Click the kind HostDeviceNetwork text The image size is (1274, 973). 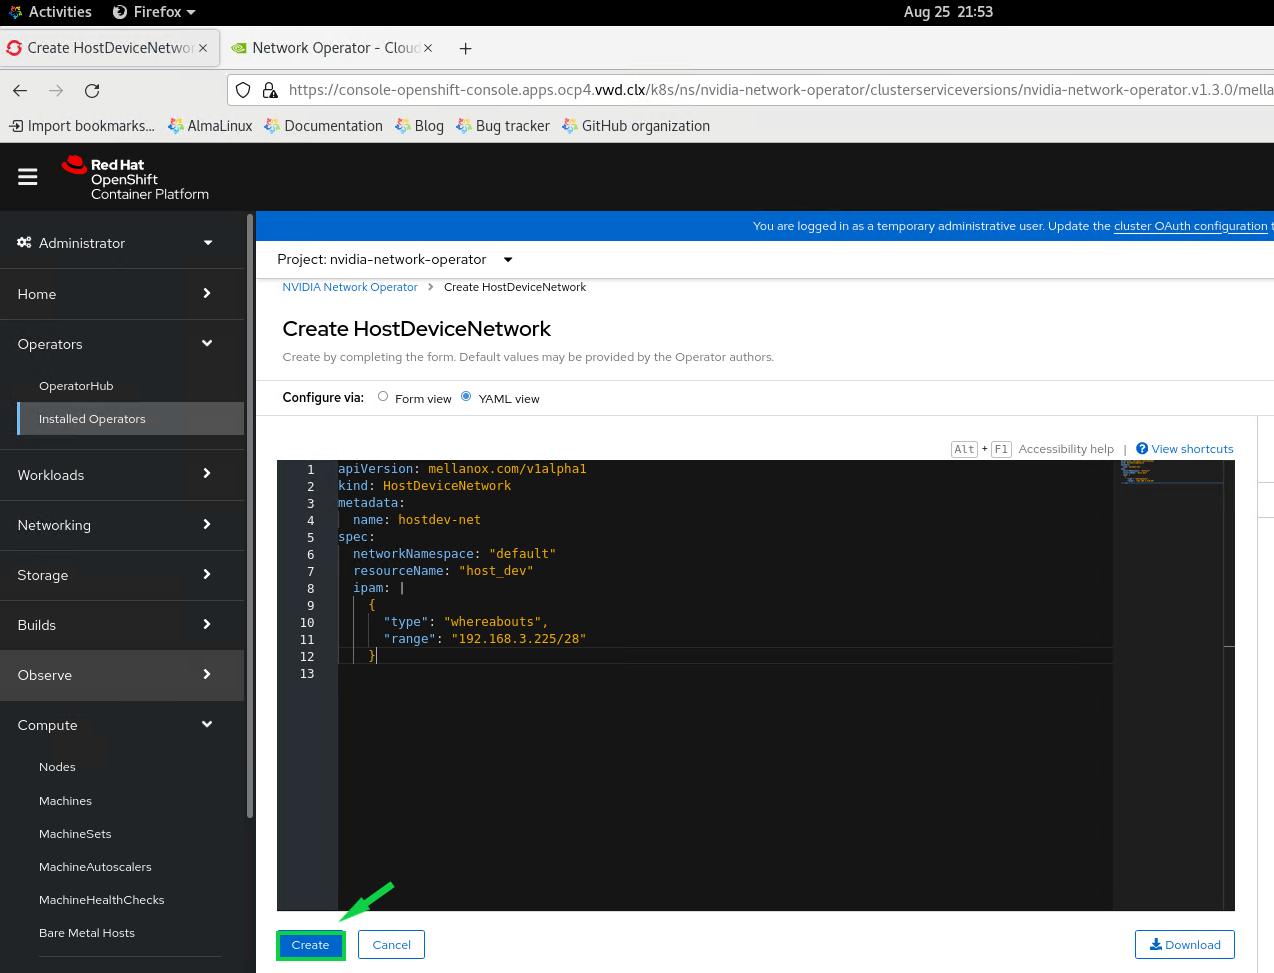click(447, 486)
